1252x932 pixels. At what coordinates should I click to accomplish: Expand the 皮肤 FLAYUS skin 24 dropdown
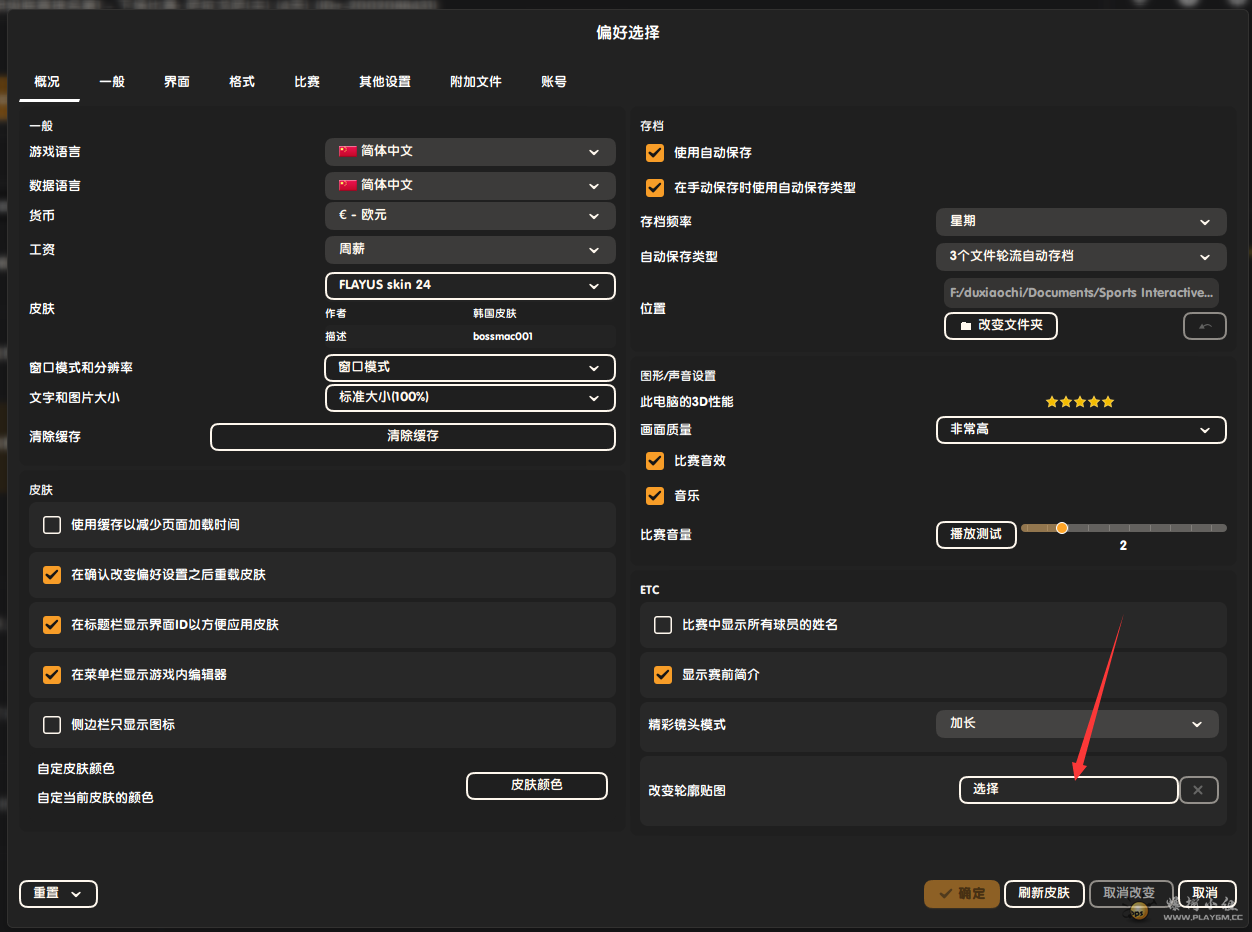tap(470, 285)
